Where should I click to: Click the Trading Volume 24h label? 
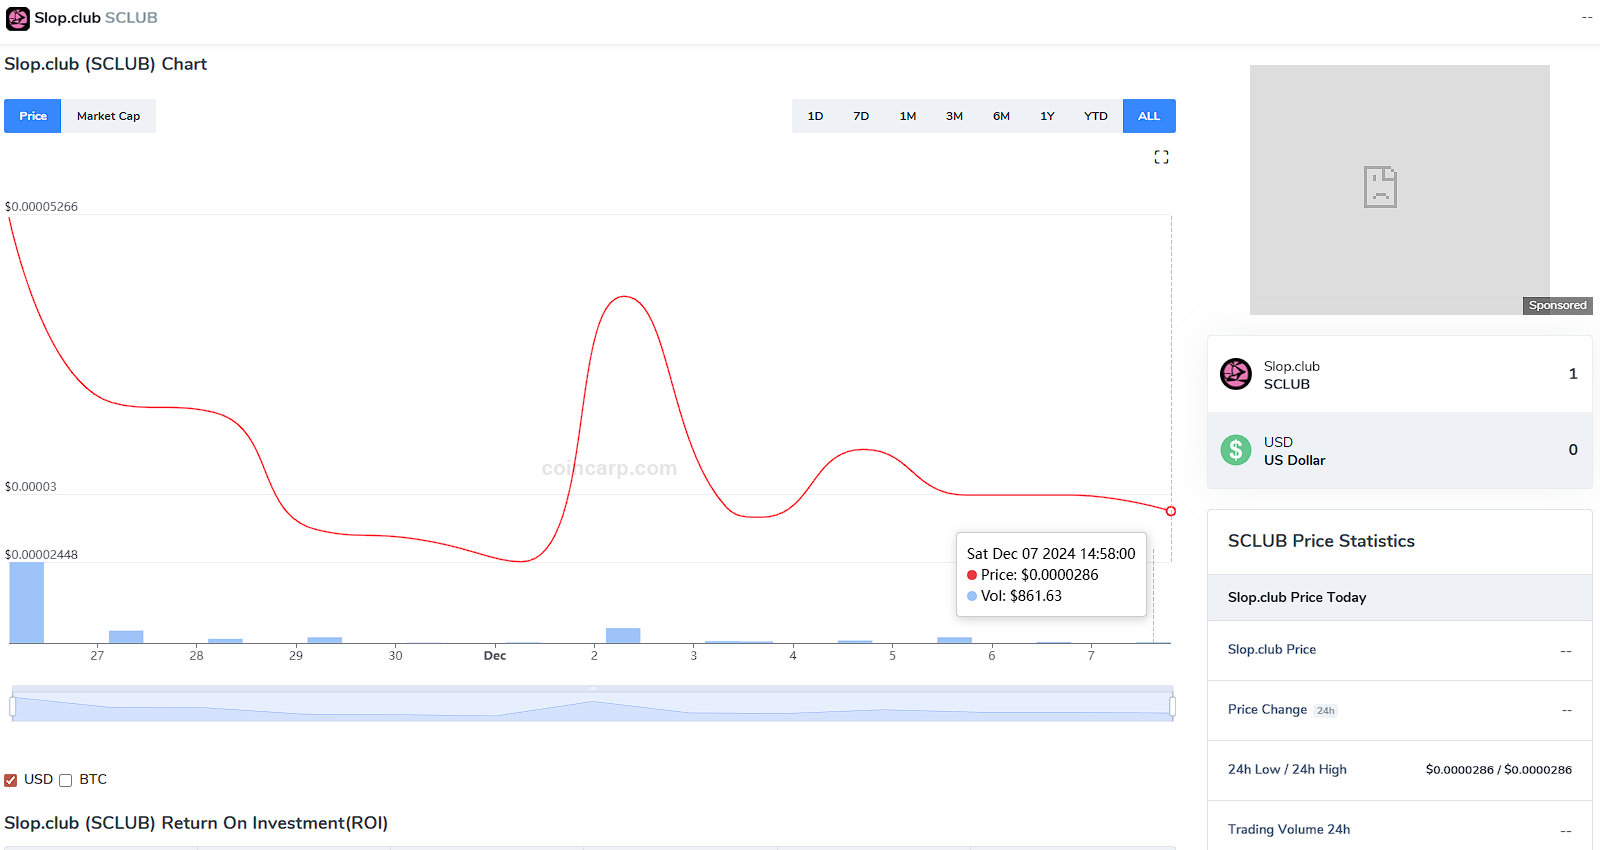tap(1289, 829)
